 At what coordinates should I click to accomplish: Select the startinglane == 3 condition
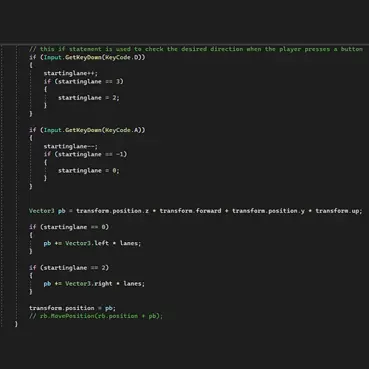pos(89,81)
